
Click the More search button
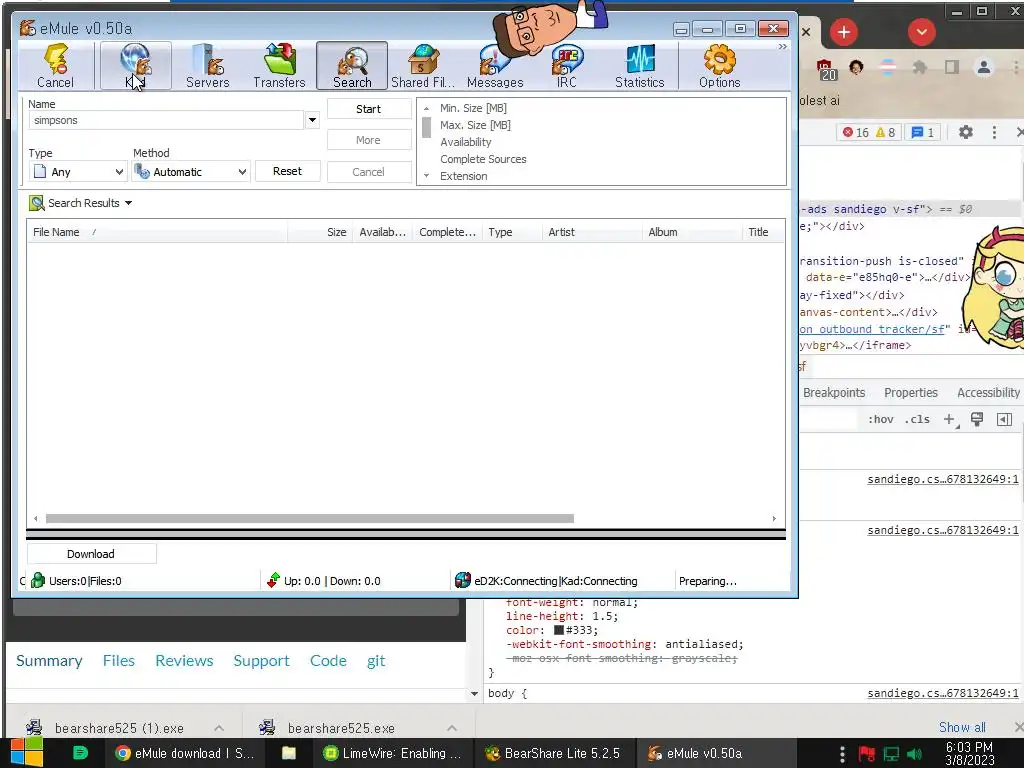point(369,140)
